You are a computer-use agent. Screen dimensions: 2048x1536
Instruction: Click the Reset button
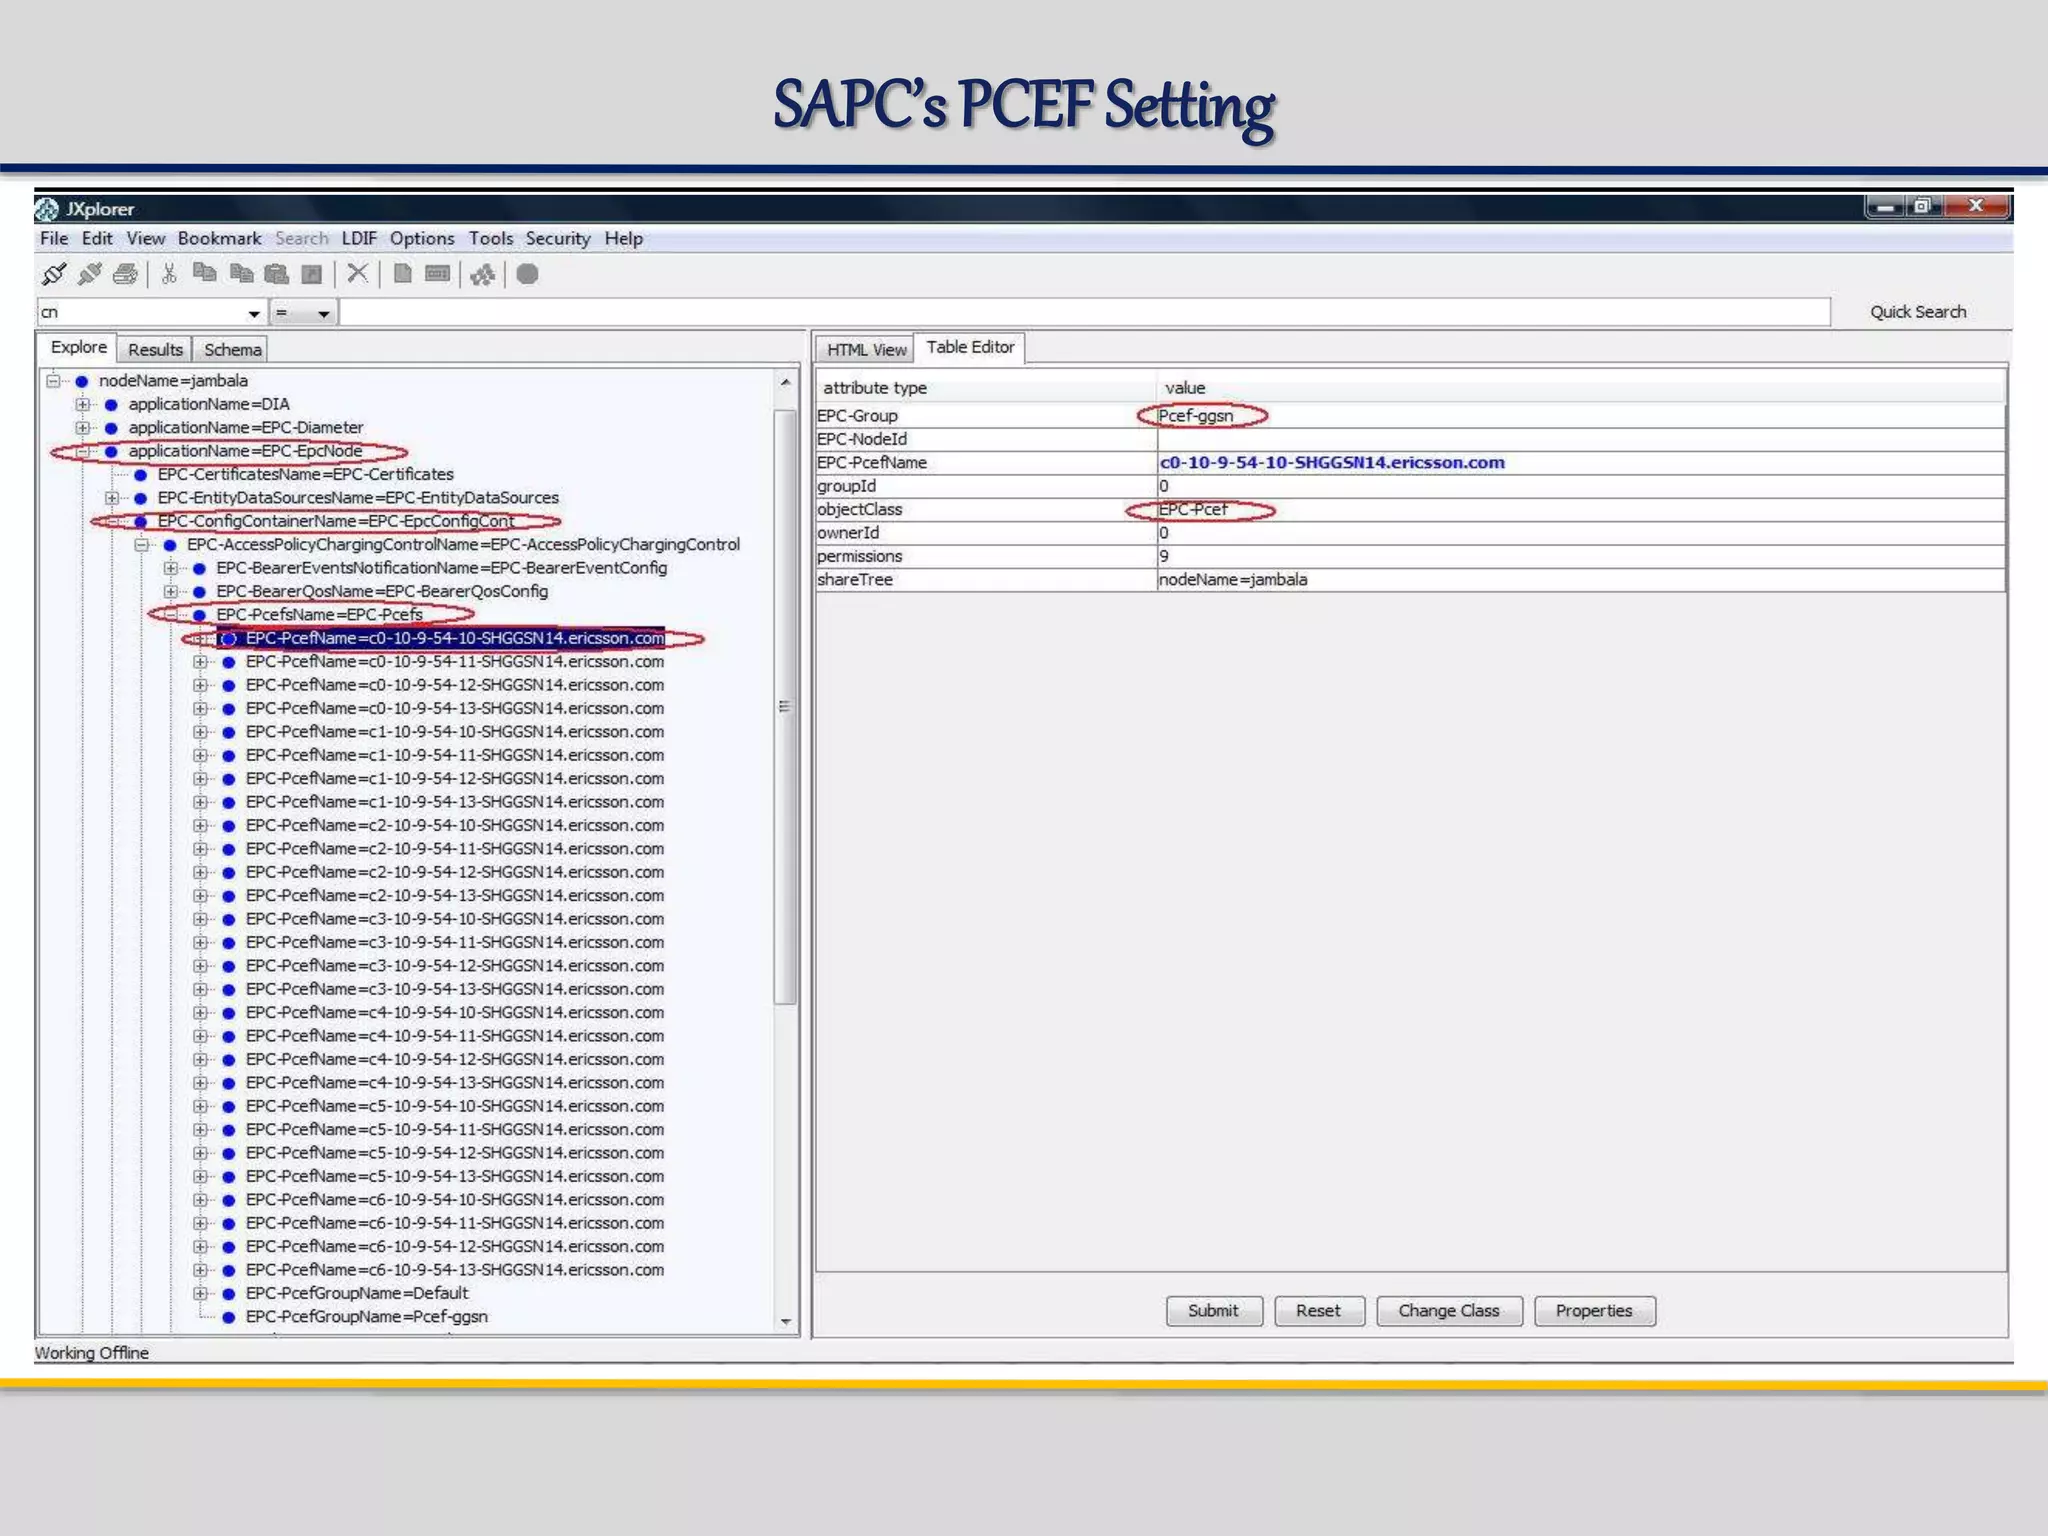(1319, 1311)
